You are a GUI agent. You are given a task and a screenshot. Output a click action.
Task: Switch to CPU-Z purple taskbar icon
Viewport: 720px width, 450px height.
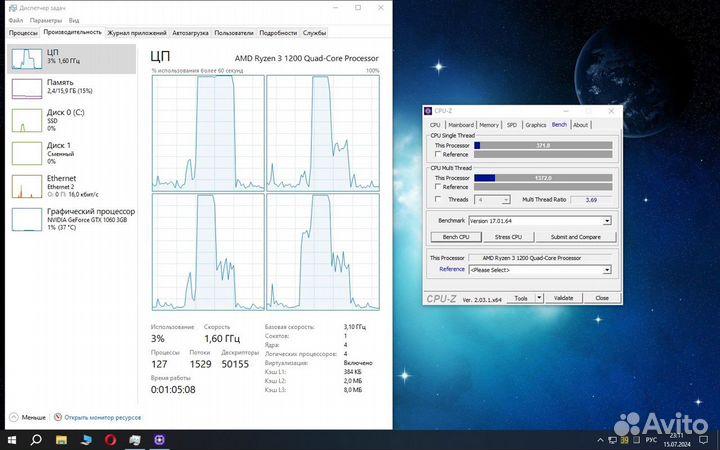tap(159, 439)
